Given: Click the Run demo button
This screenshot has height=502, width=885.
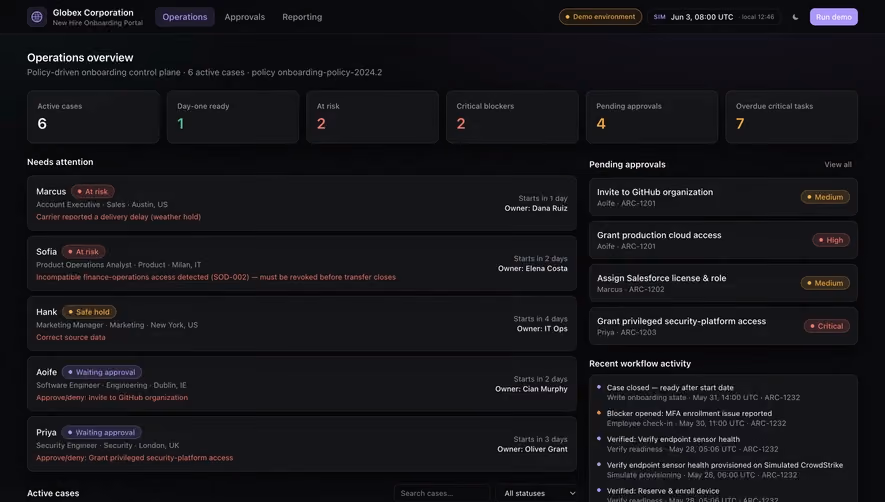Looking at the screenshot, I should click(x=834, y=17).
